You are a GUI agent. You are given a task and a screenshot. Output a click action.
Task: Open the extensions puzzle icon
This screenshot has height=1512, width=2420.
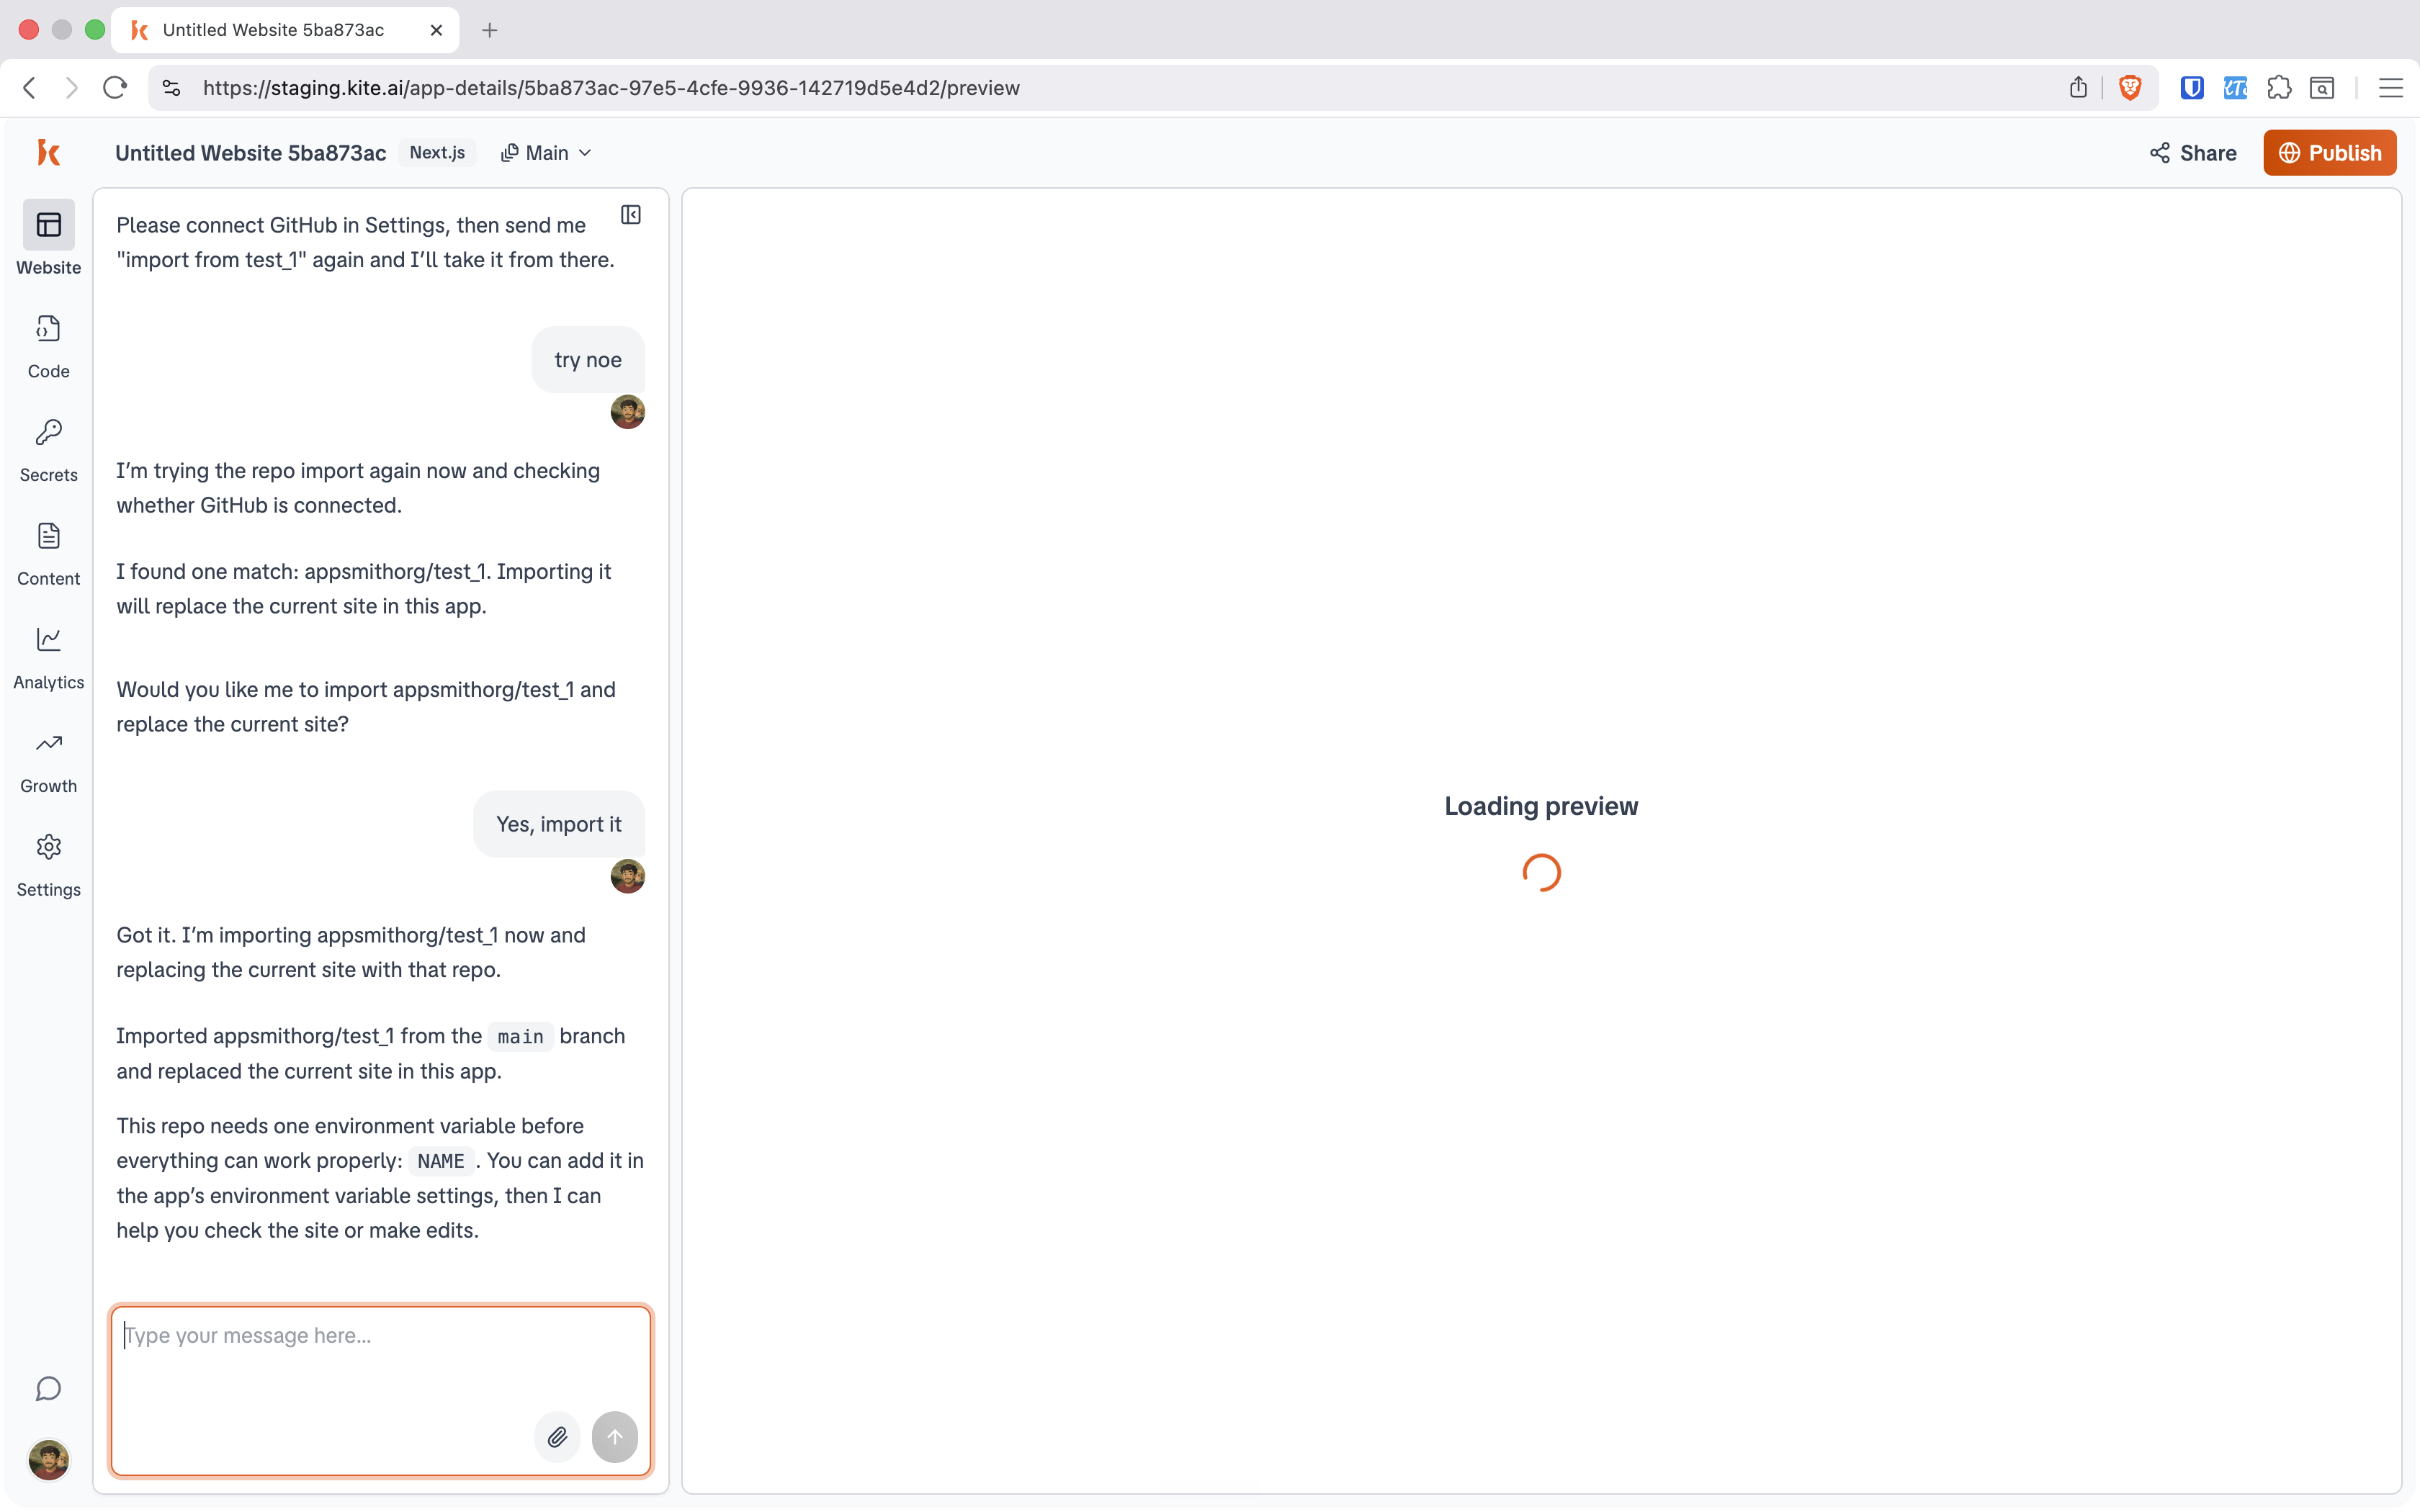point(2279,88)
